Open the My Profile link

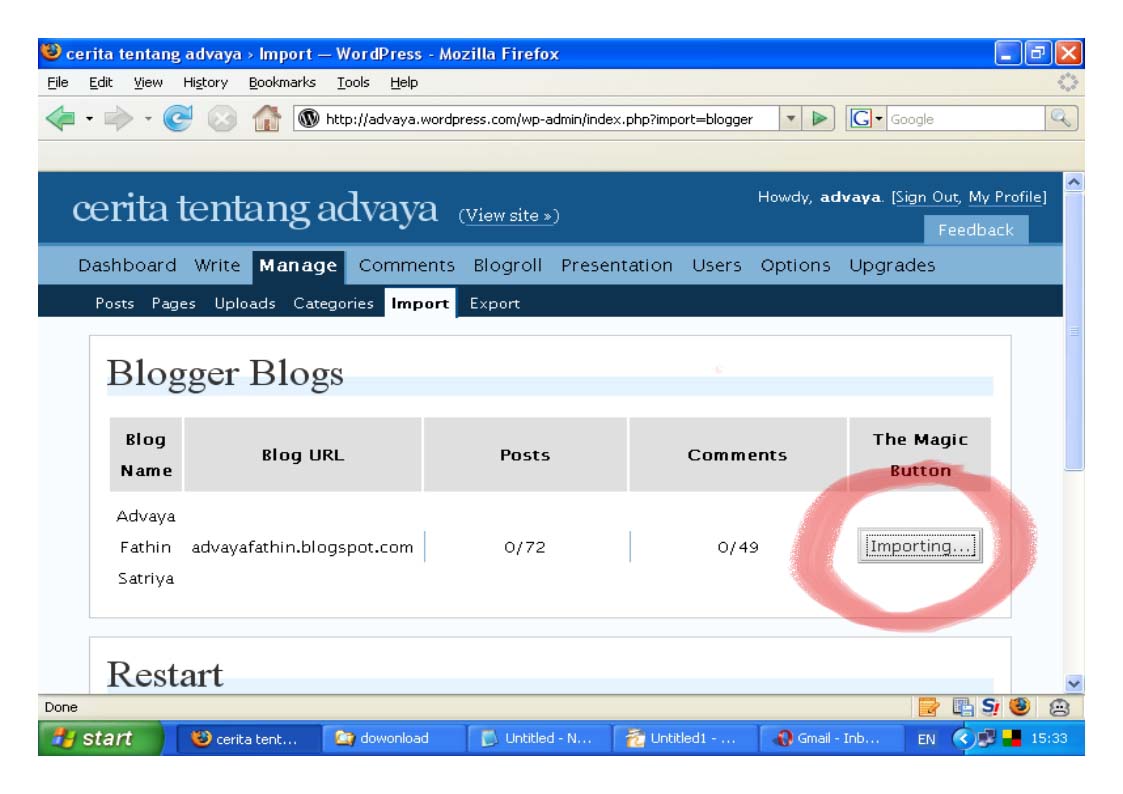pos(1005,197)
